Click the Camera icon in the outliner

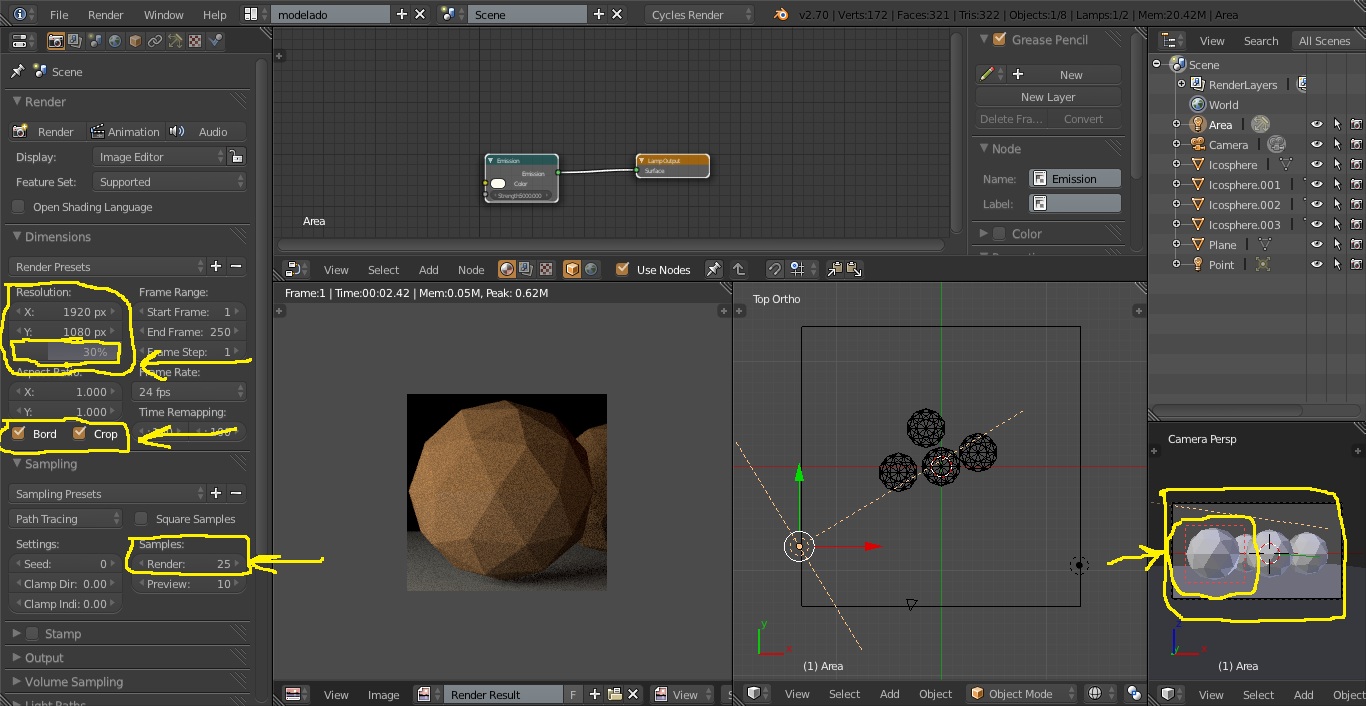pos(1198,145)
